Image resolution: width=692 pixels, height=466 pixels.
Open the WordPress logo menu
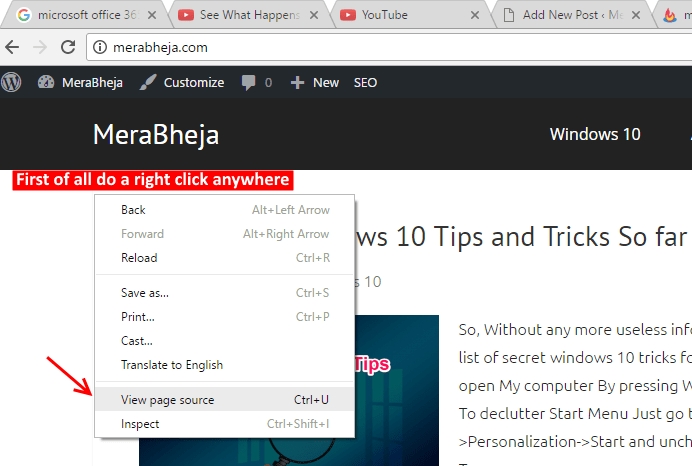(11, 82)
